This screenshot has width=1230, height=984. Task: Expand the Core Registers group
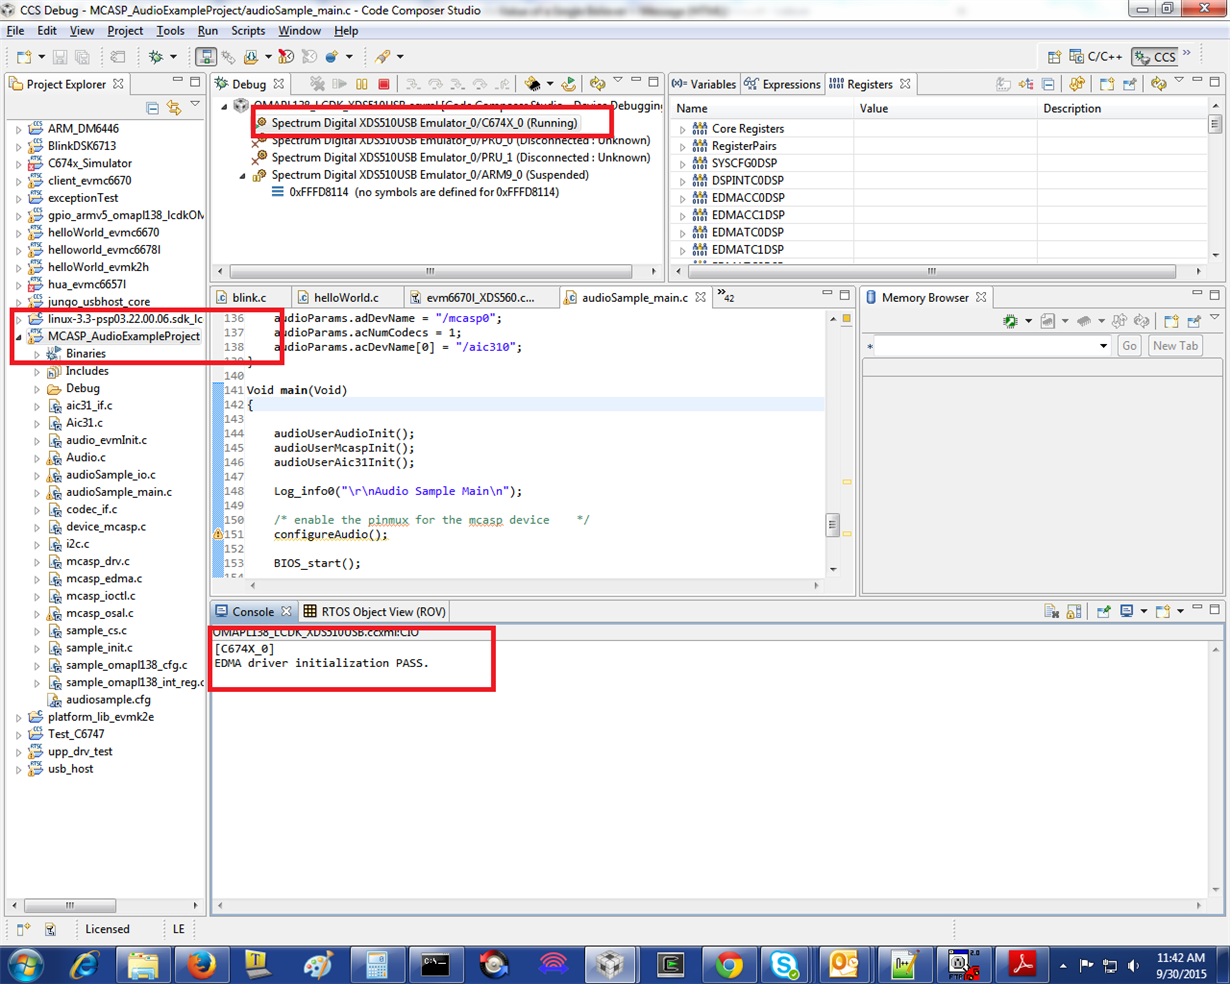(x=683, y=129)
